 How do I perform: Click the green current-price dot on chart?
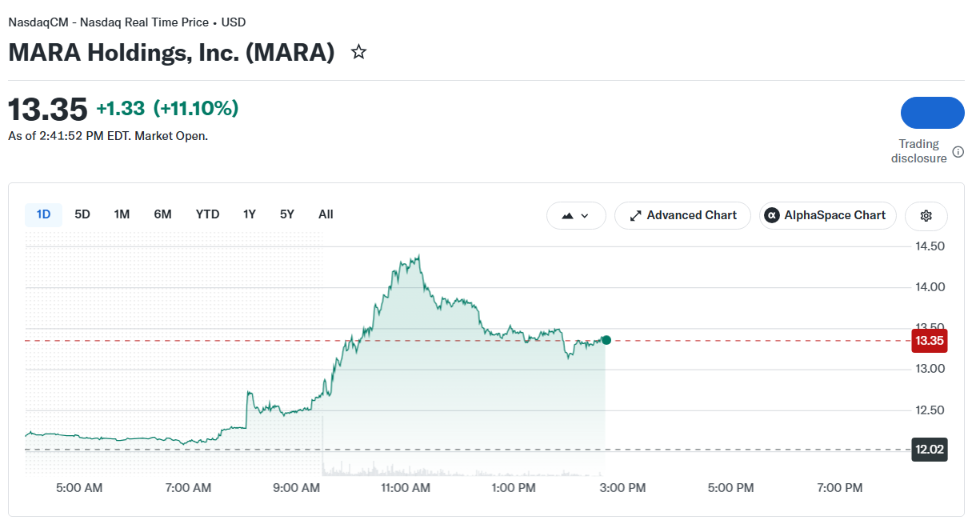coord(606,340)
